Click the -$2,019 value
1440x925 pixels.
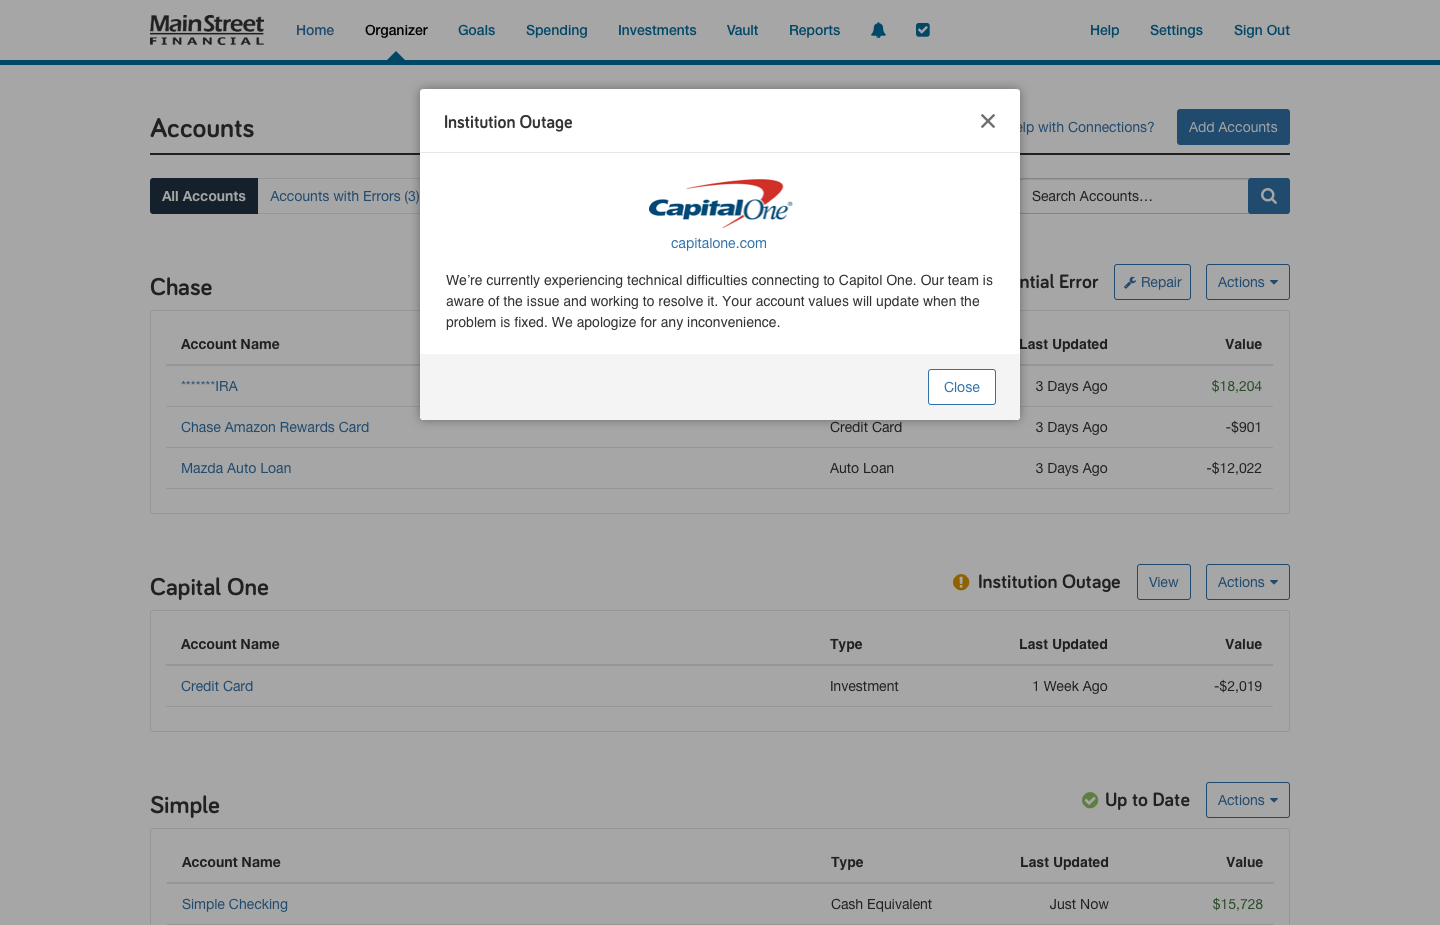click(1238, 686)
